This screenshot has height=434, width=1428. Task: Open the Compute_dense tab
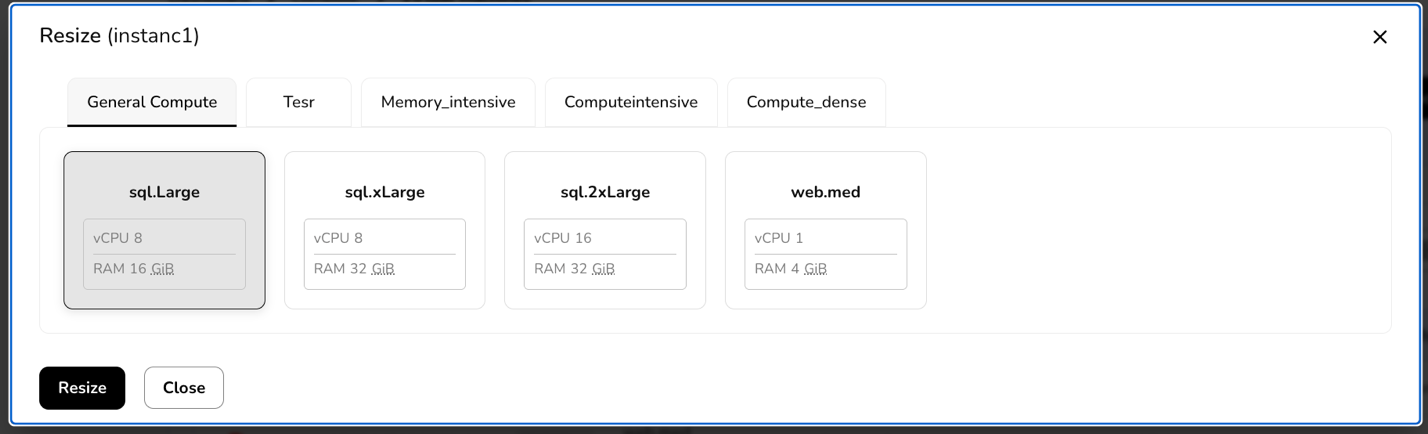(806, 102)
